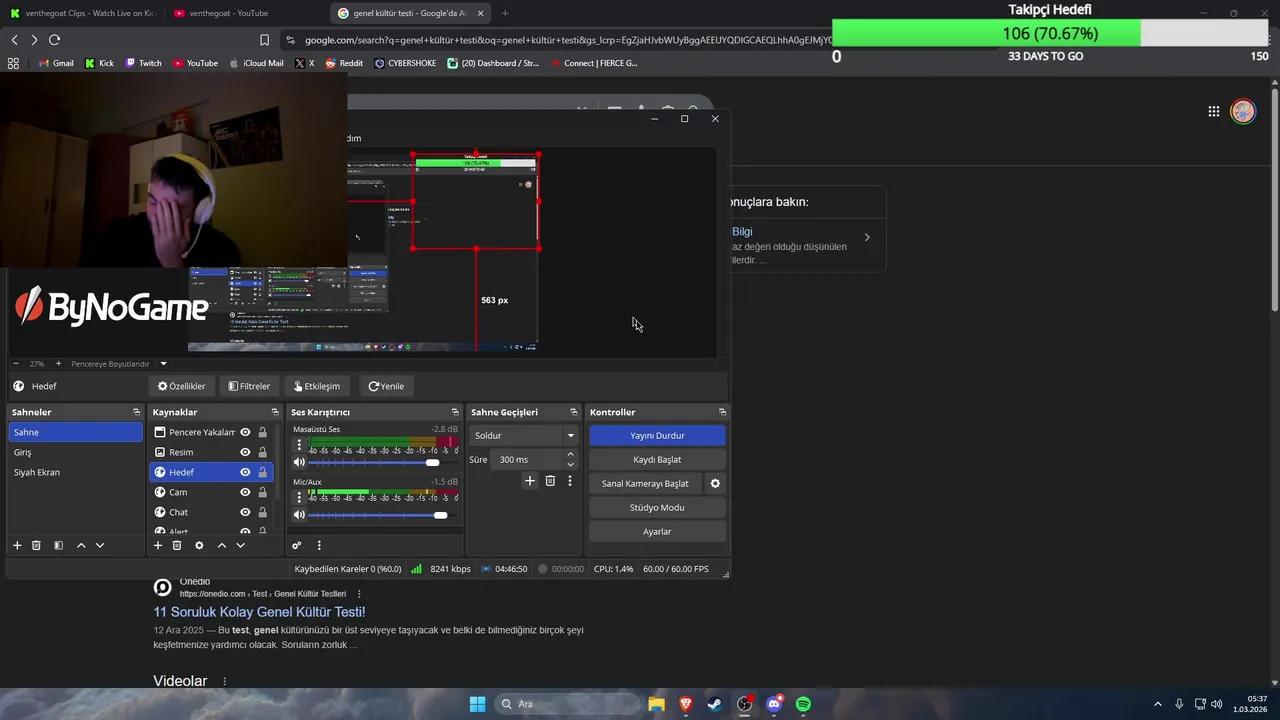1280x720 pixels.
Task: Undock the Sahneler panel with its float icon
Action: 136,412
